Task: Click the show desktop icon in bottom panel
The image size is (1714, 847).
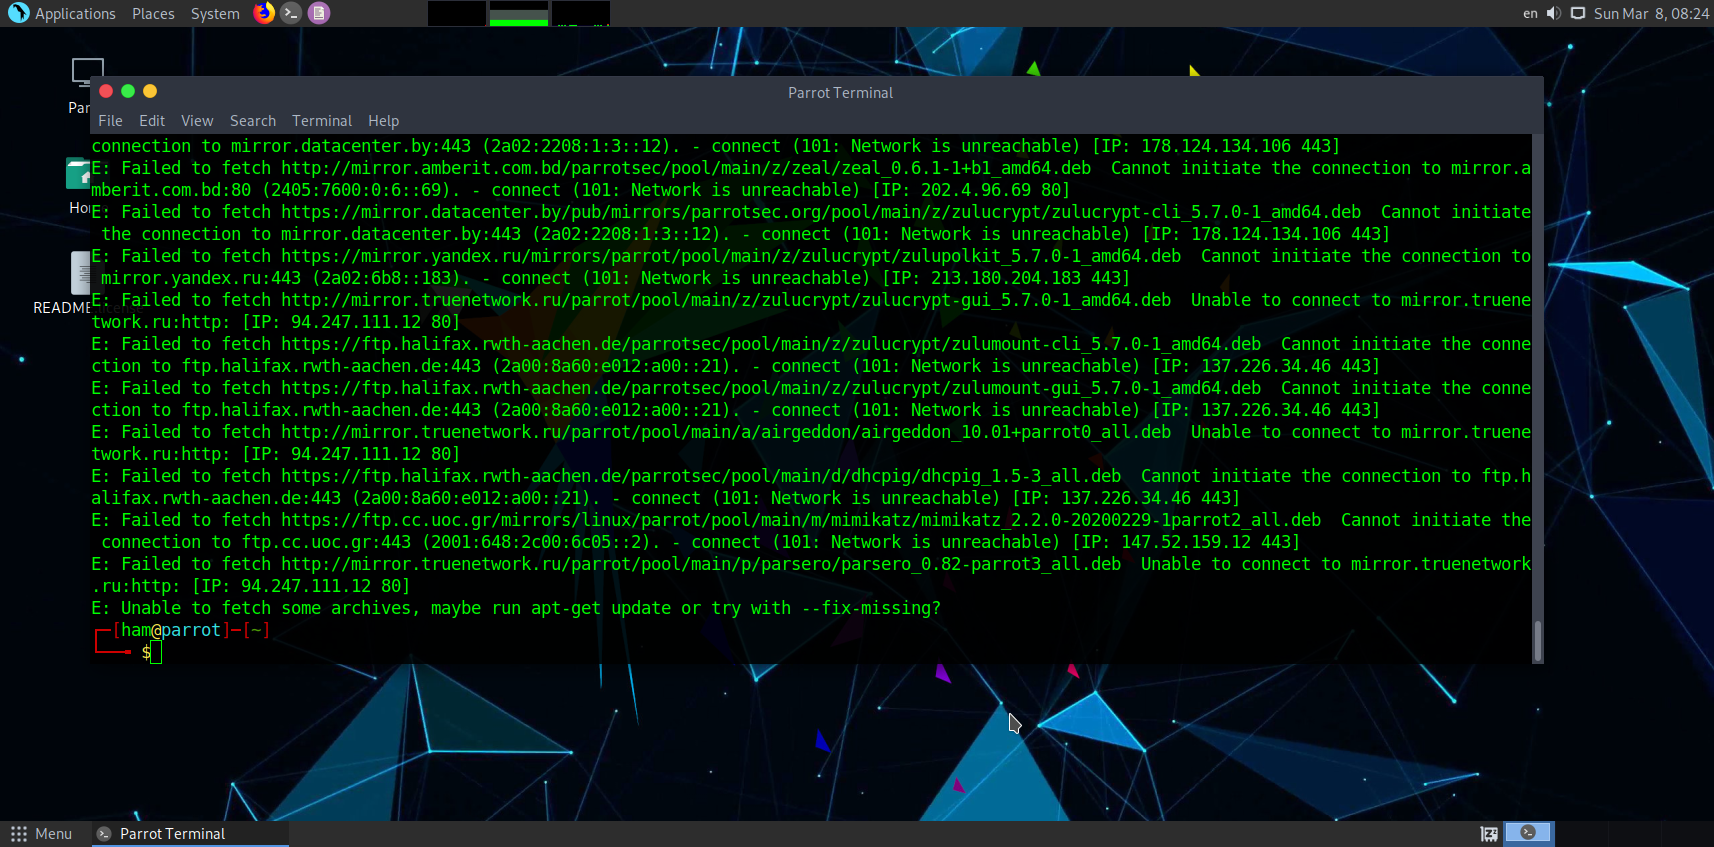Action: [1489, 834]
